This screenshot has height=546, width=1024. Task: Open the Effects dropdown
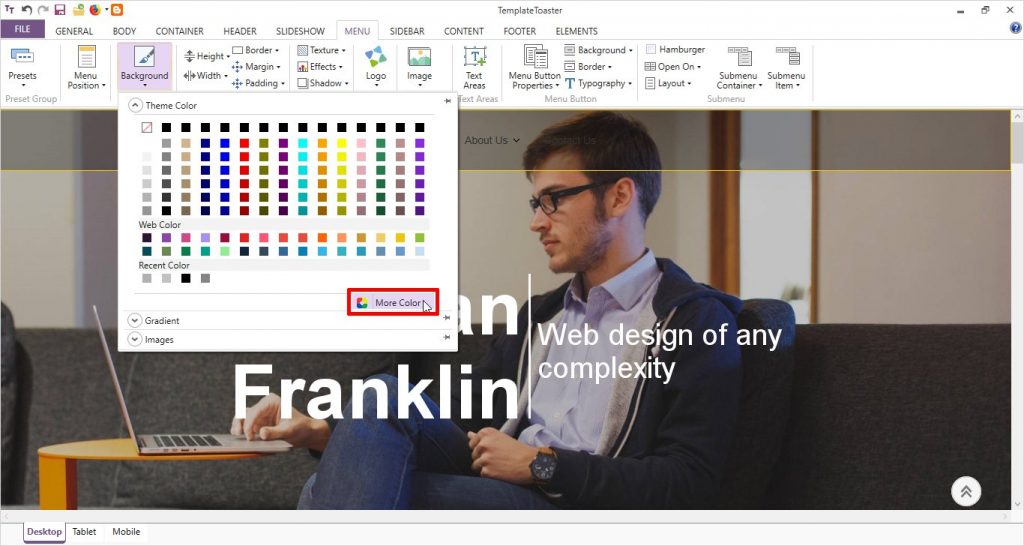(x=320, y=67)
